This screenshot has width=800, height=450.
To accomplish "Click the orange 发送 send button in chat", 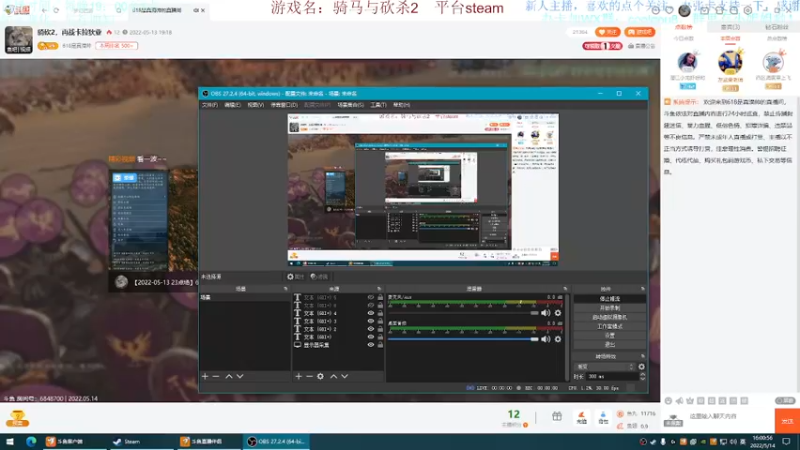I will click(x=787, y=421).
